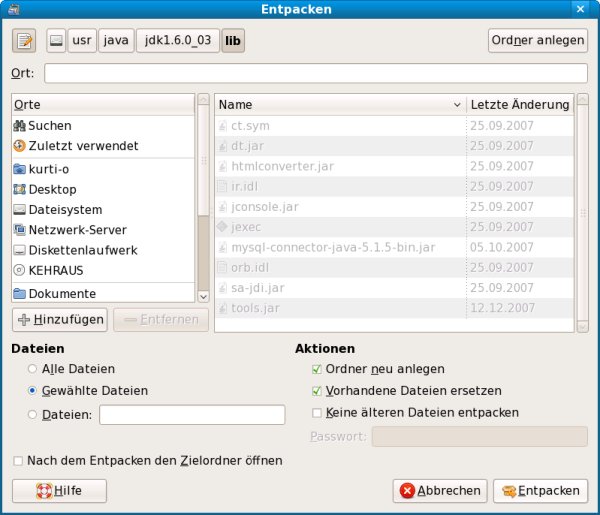Enable Keine älteren Dateien entpacken checkbox

click(318, 412)
